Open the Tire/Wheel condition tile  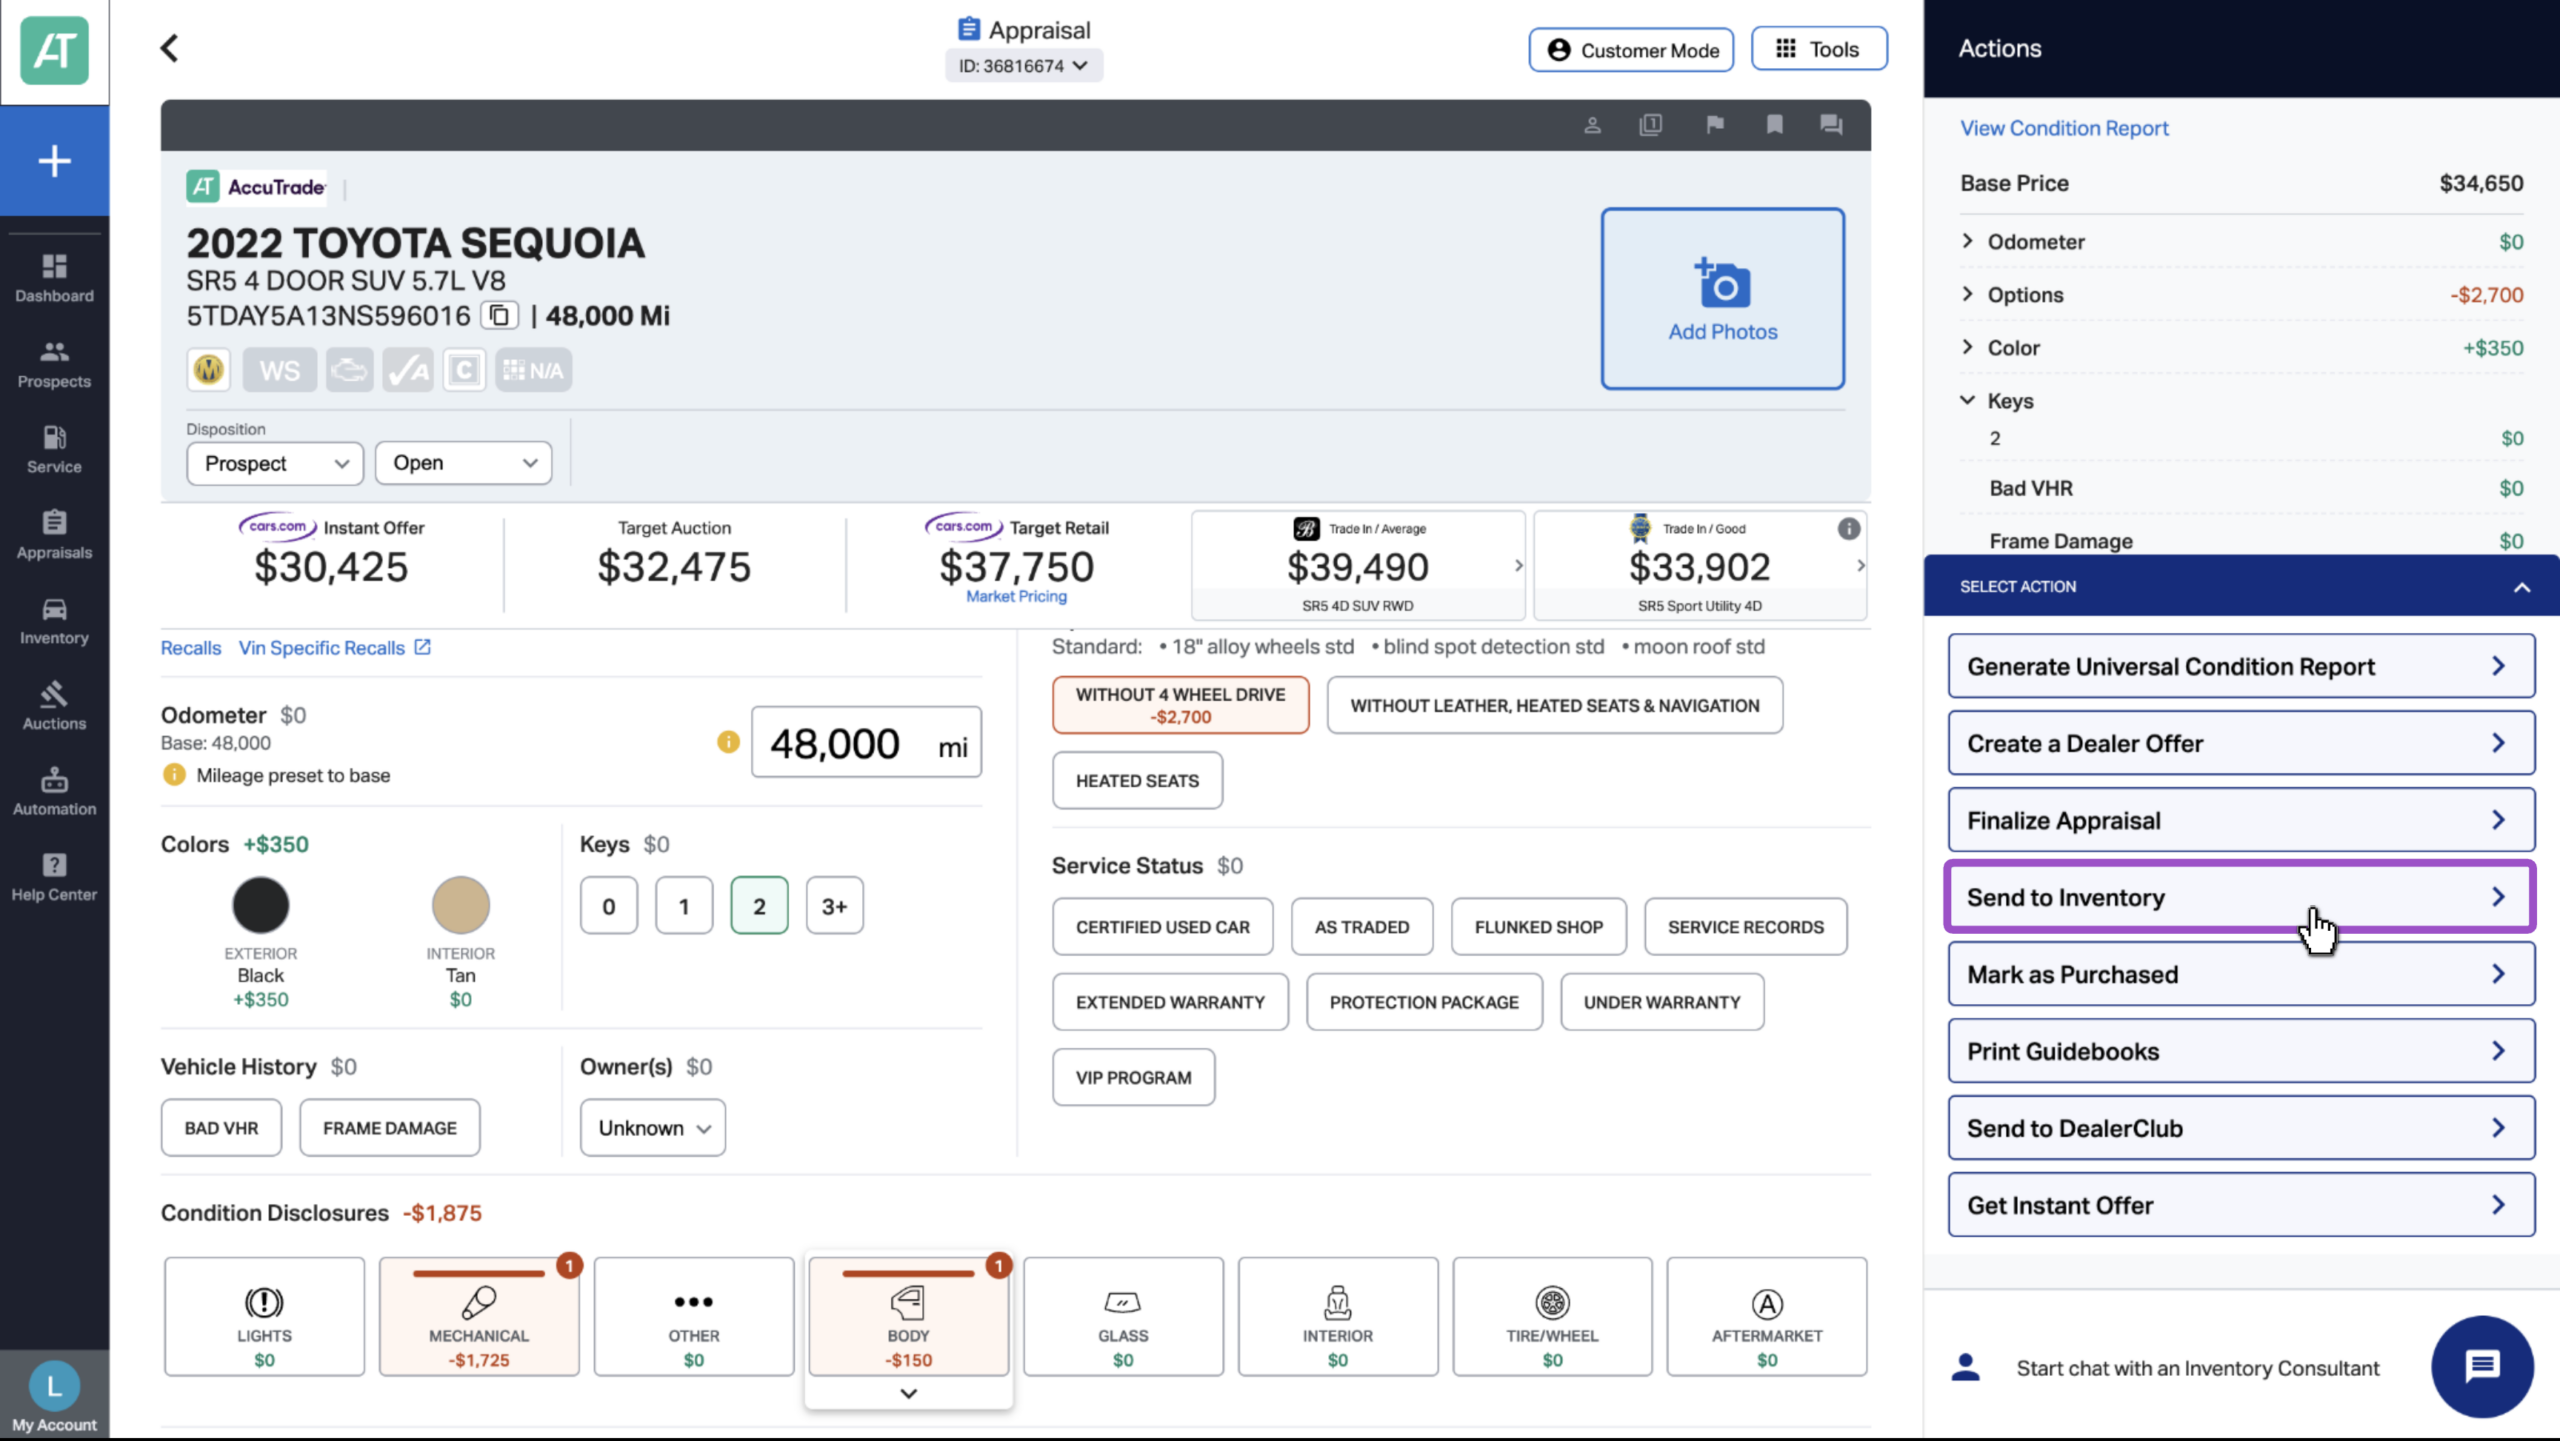(x=1552, y=1317)
